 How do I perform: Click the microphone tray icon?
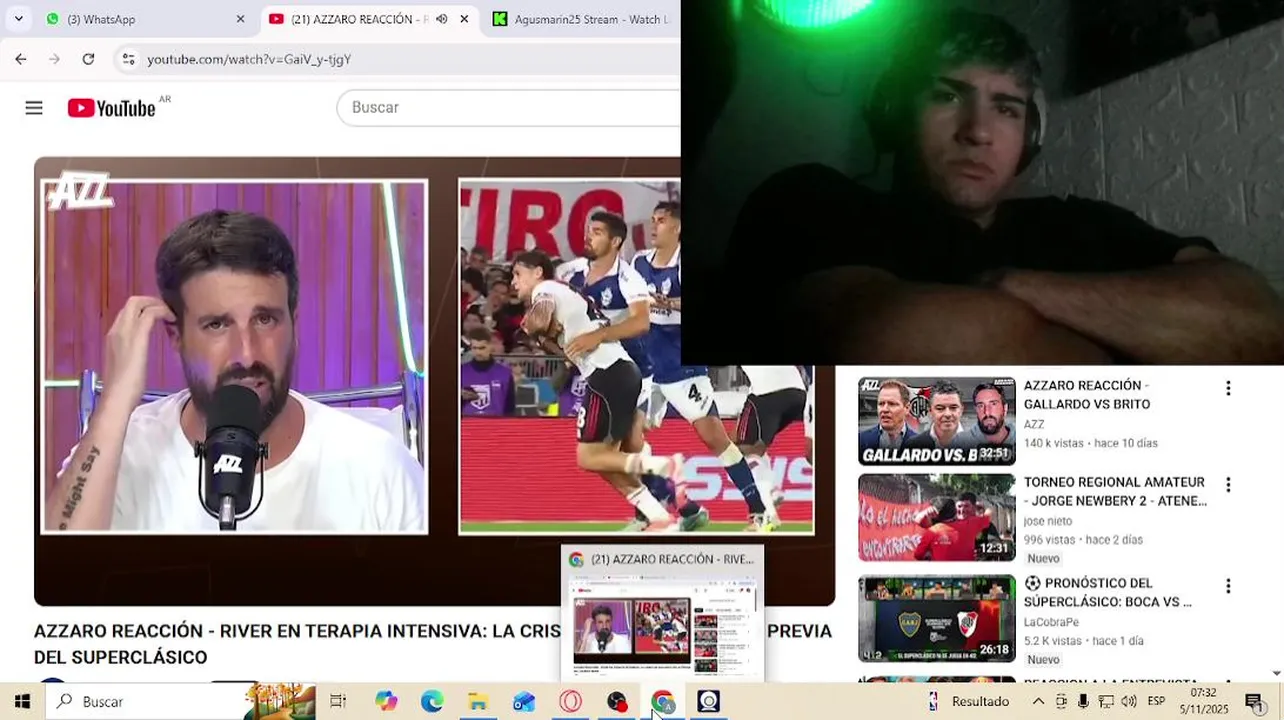coord(1083,702)
